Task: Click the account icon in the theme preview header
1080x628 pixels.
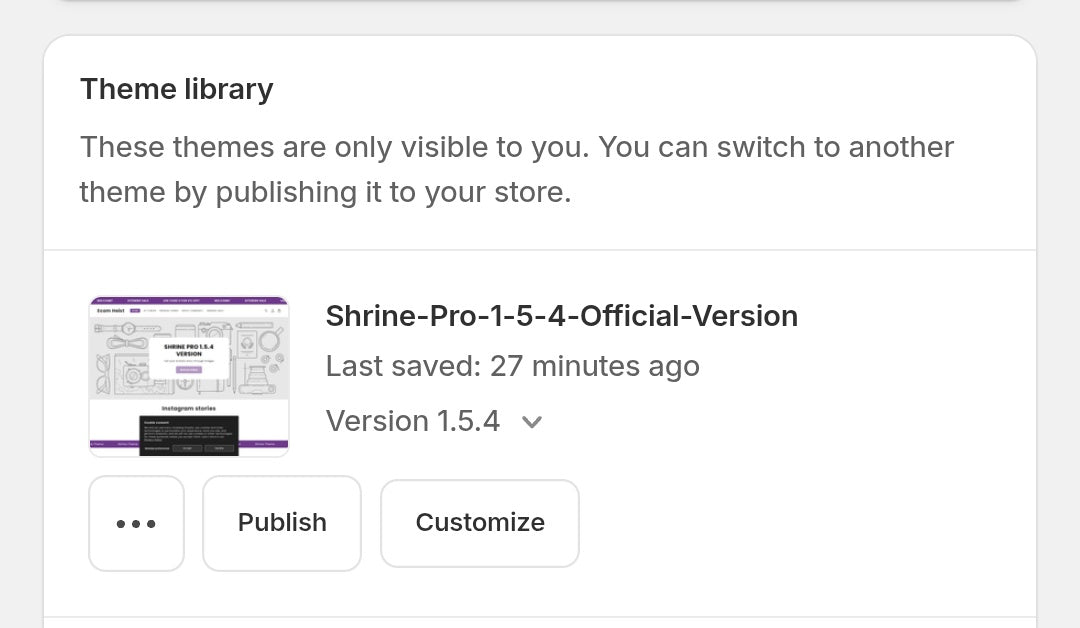Action: tap(272, 310)
